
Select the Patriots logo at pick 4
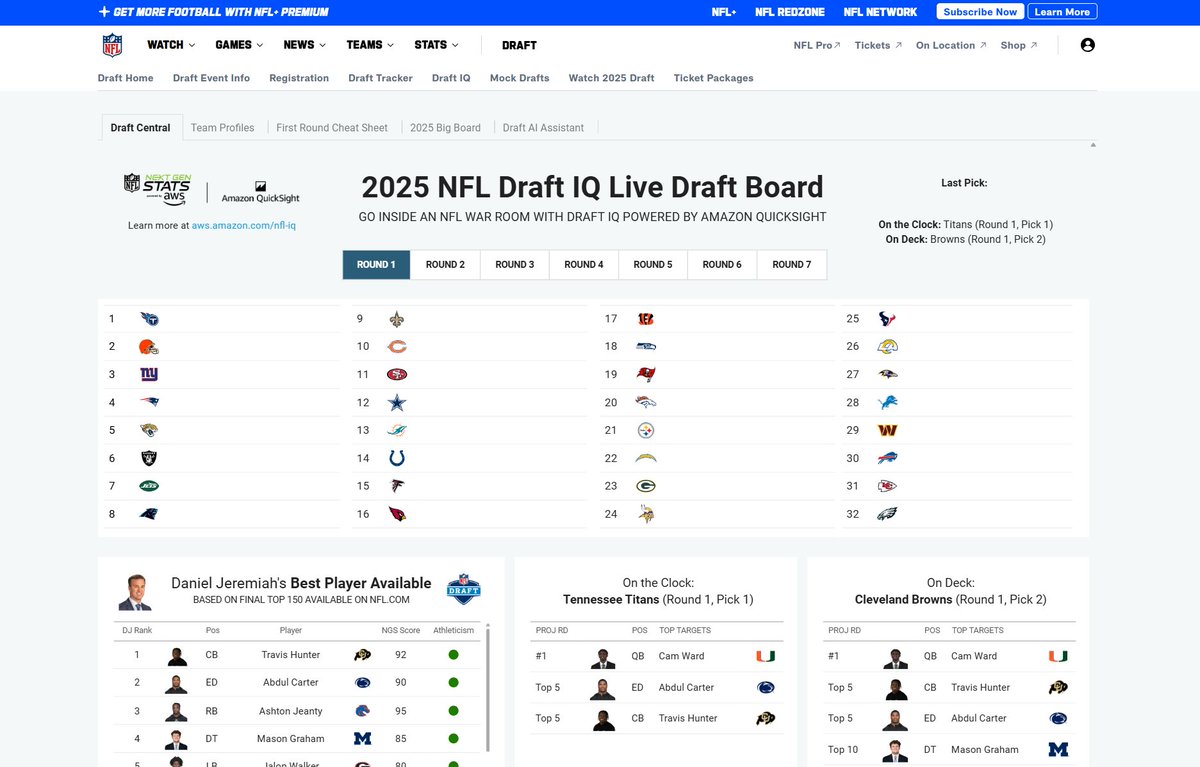coord(149,402)
